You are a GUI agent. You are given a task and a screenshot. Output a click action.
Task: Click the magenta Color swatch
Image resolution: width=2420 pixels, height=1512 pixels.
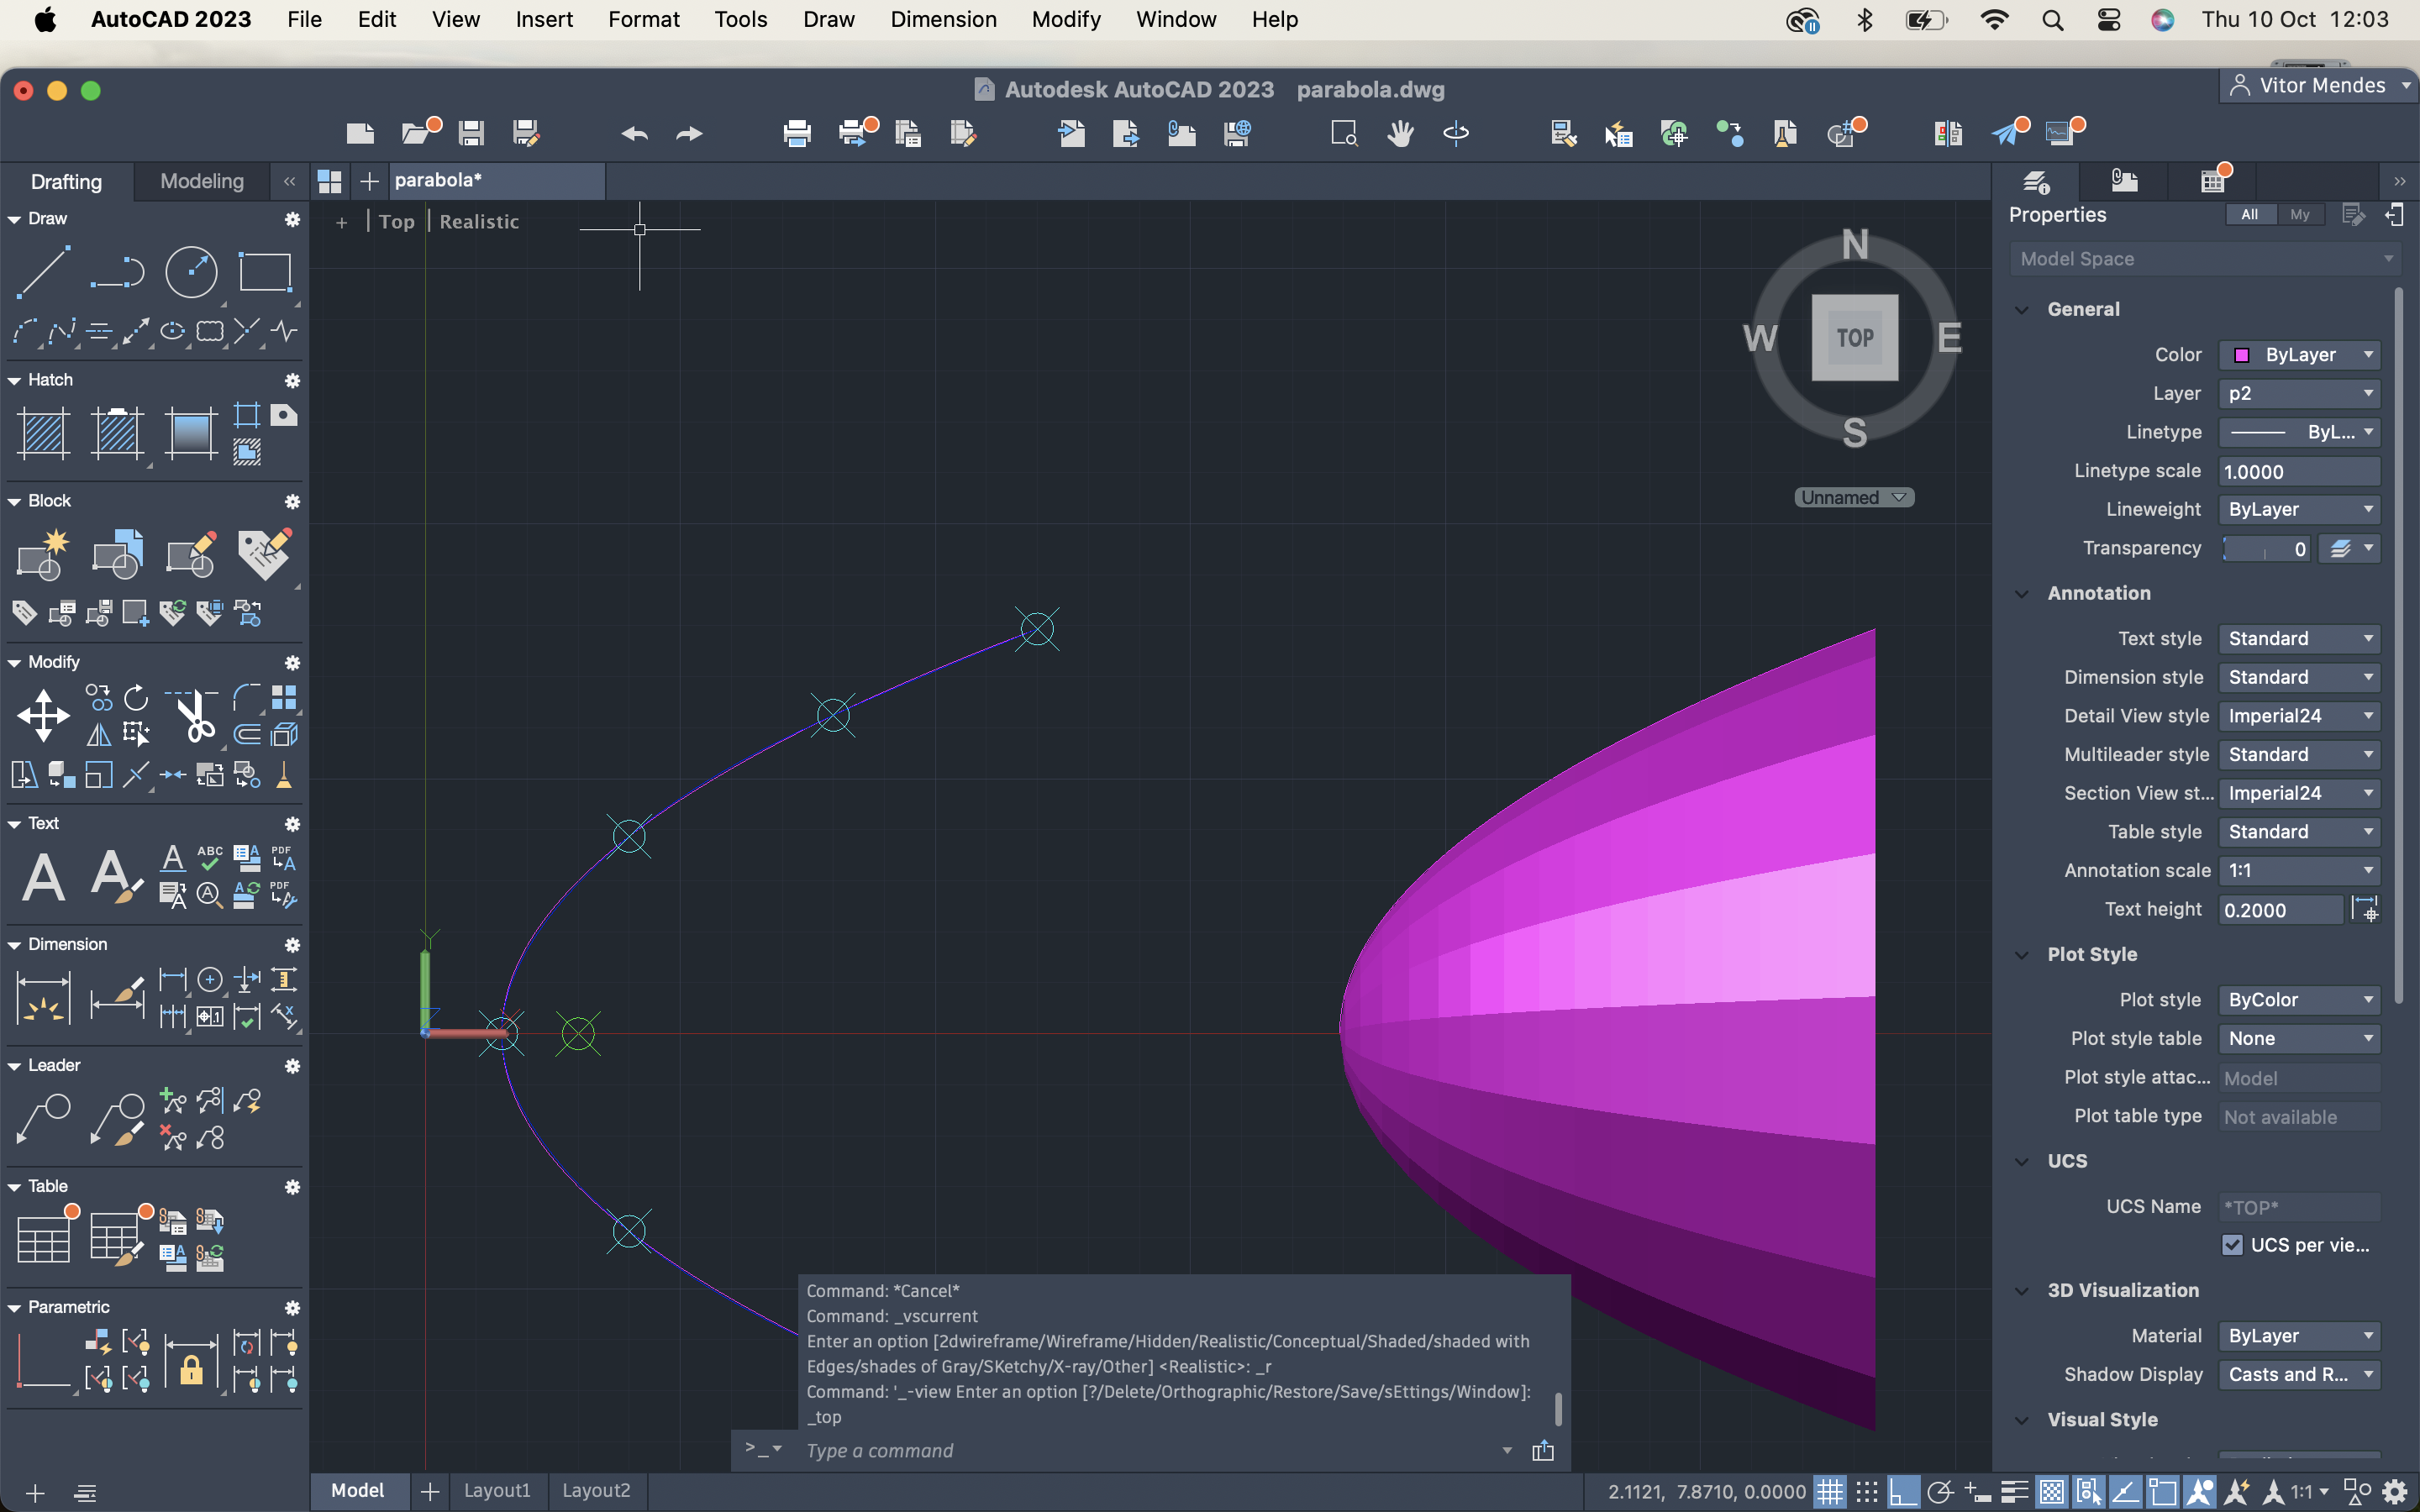point(2242,355)
